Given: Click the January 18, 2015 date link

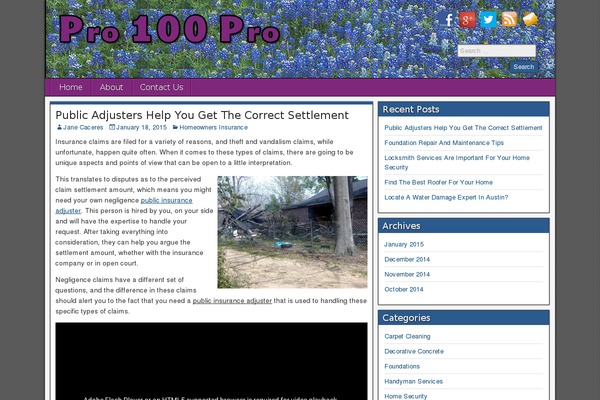Looking at the screenshot, I should tap(141, 127).
